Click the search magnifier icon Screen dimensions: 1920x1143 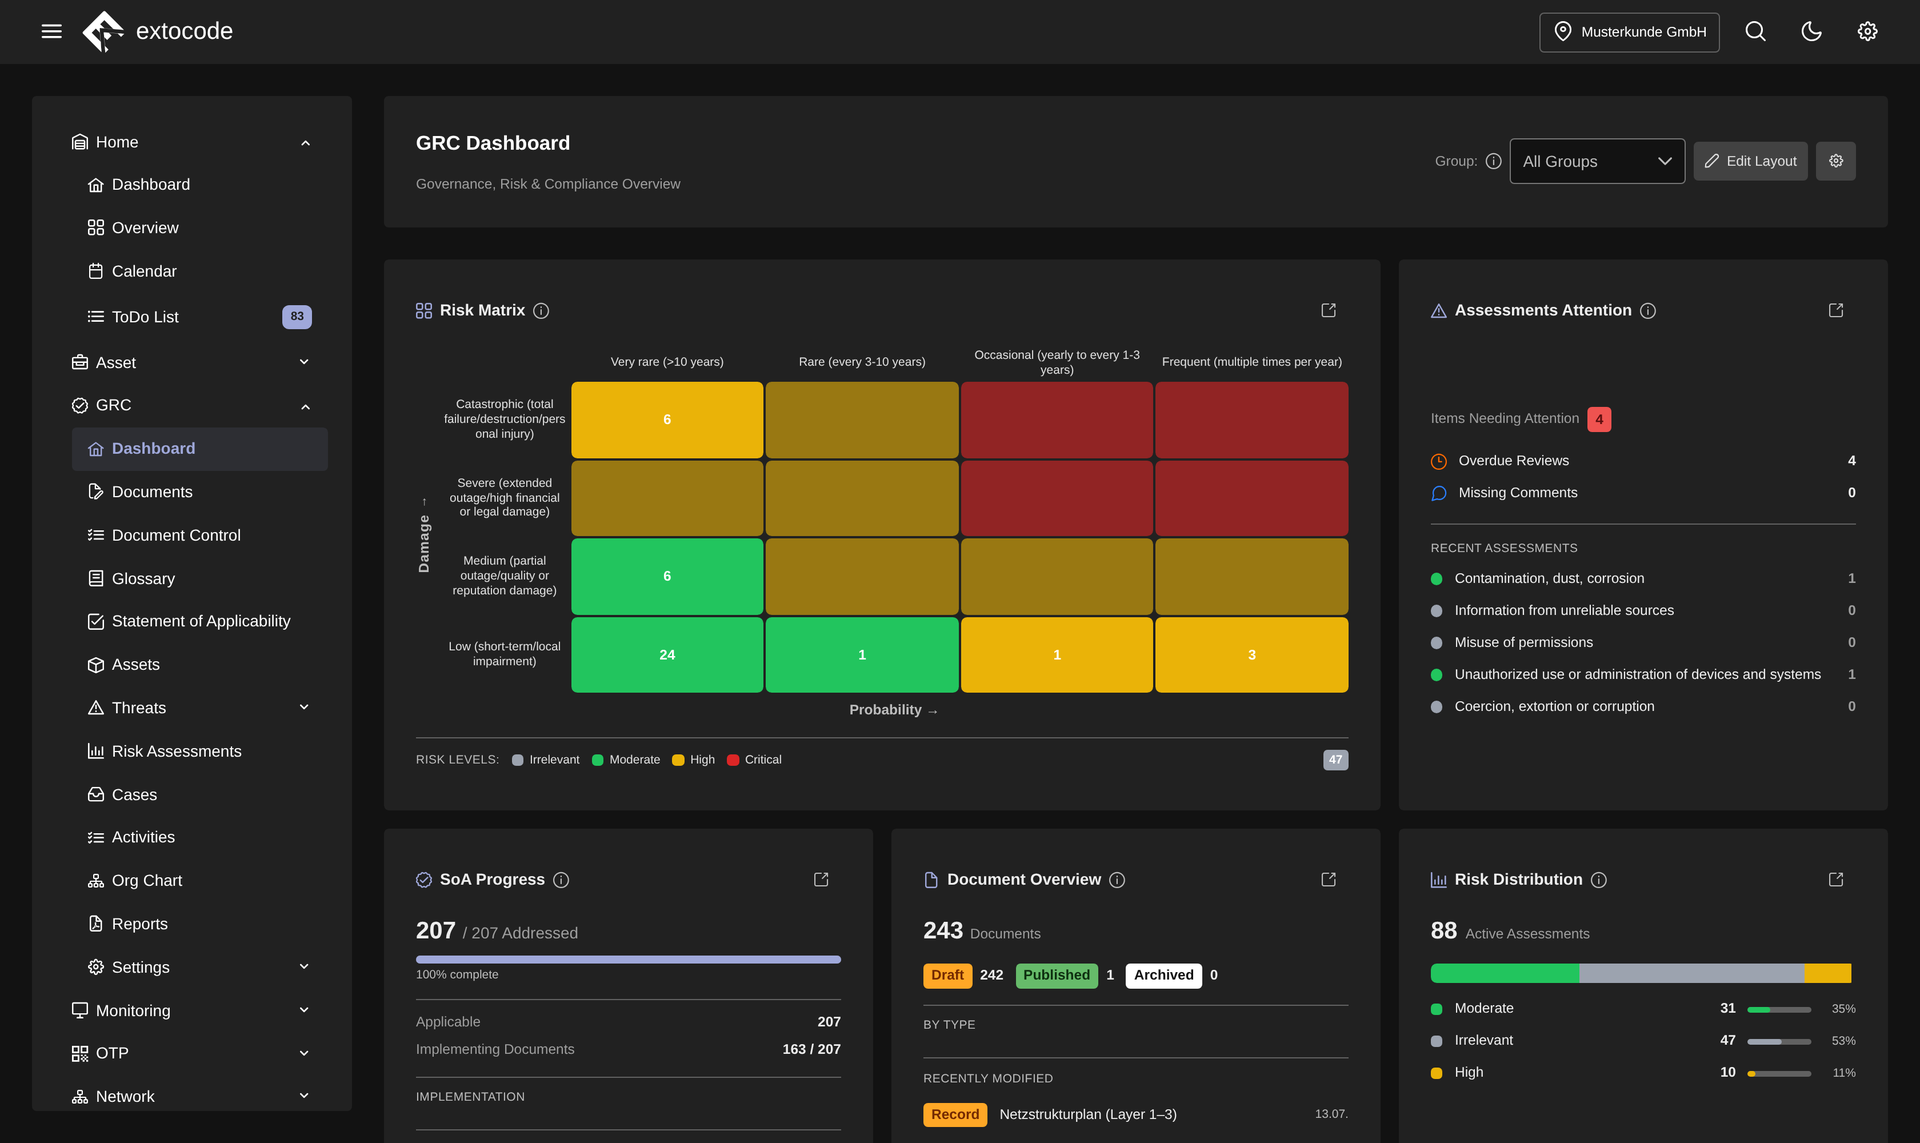click(x=1755, y=31)
